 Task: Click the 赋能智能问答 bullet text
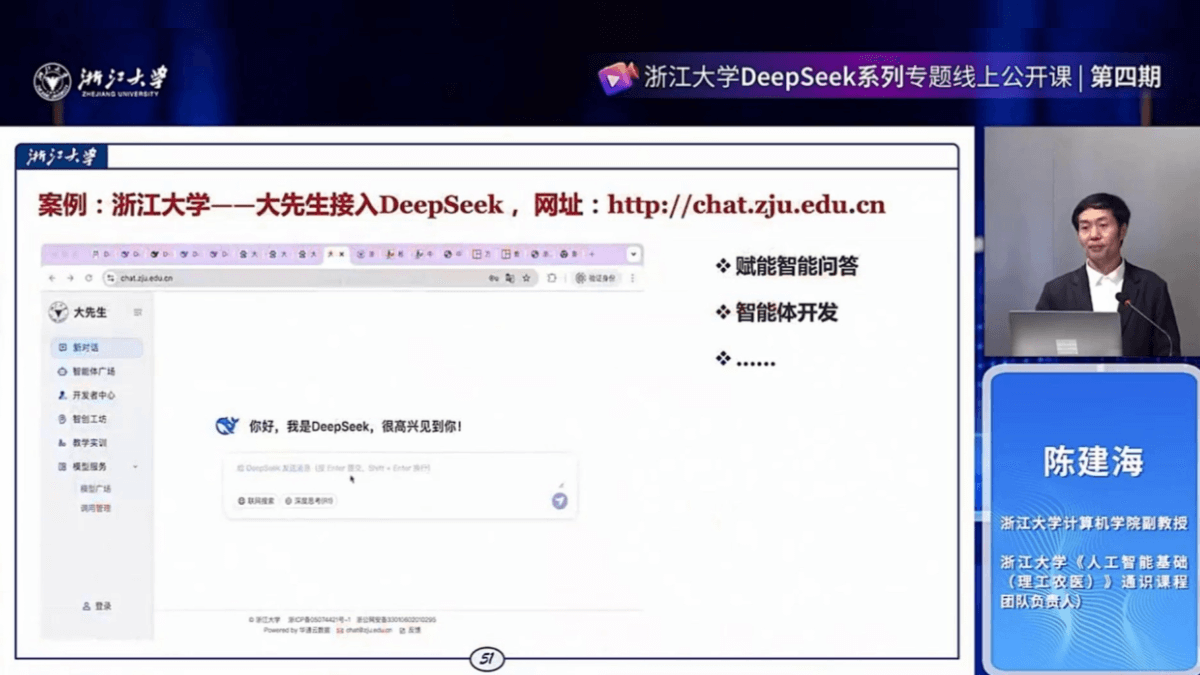pos(796,266)
